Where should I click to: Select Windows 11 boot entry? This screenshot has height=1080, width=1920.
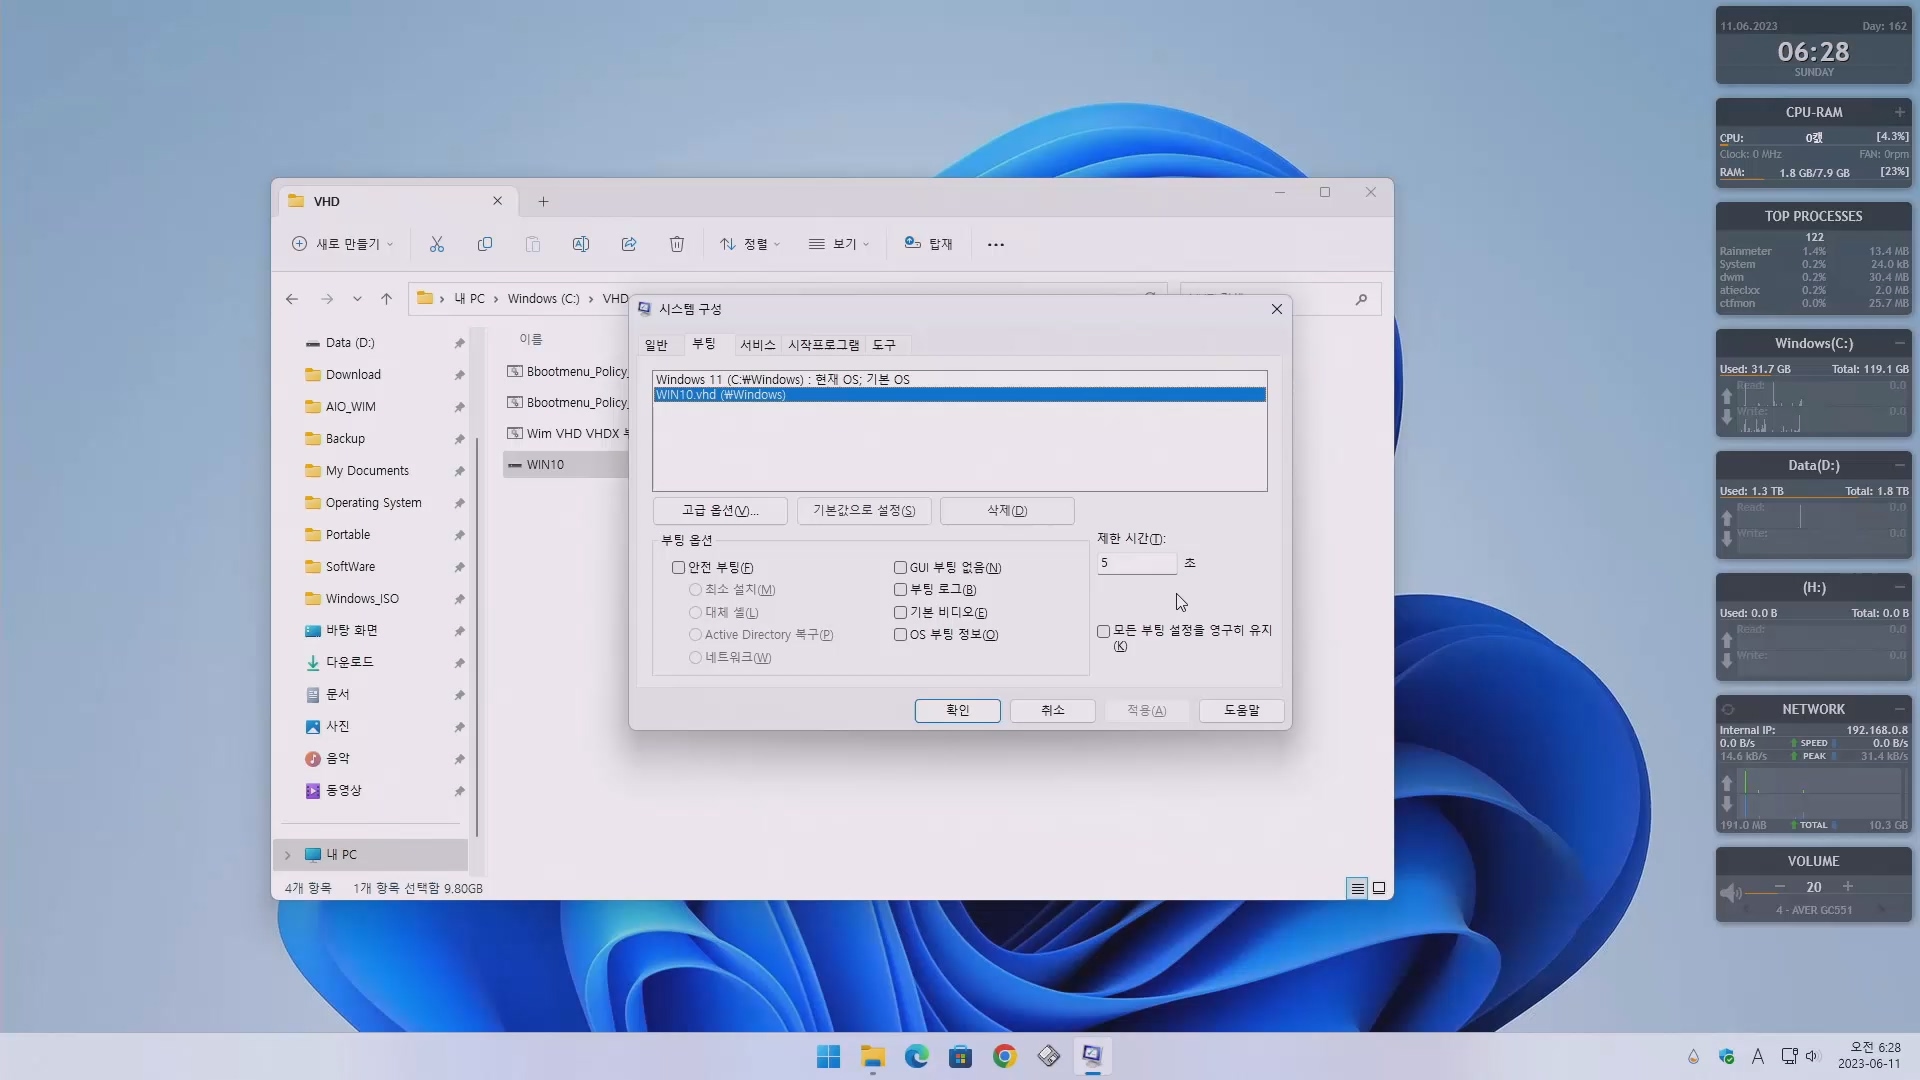(x=959, y=380)
